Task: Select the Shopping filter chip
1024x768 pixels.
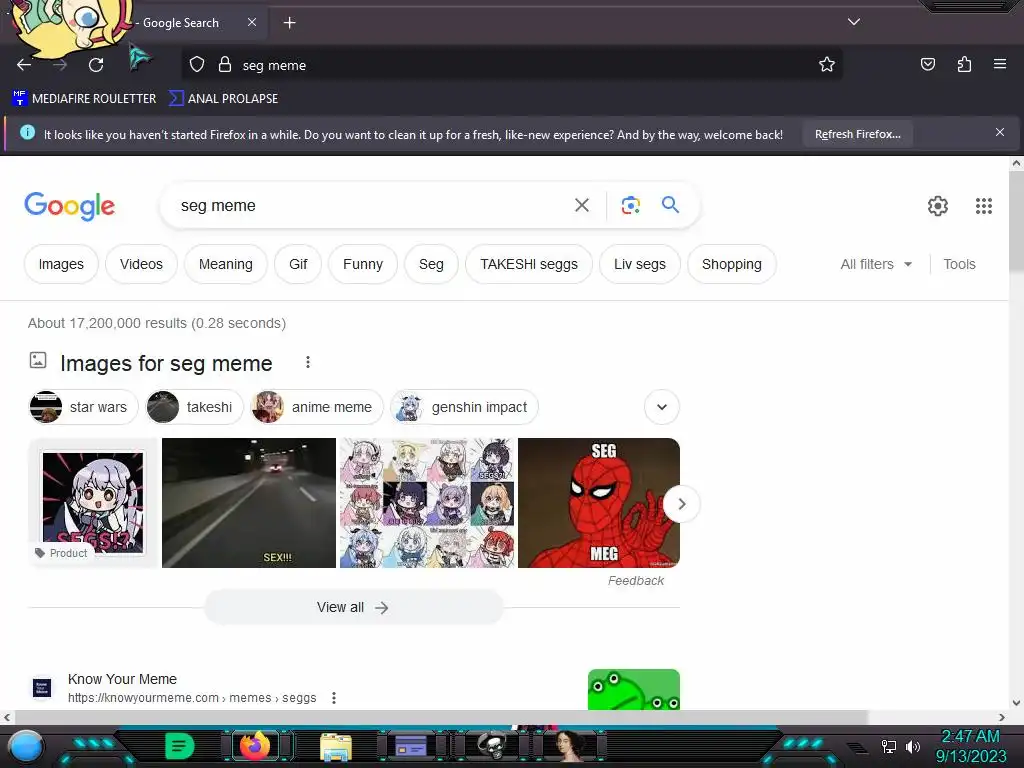Action: pos(731,264)
